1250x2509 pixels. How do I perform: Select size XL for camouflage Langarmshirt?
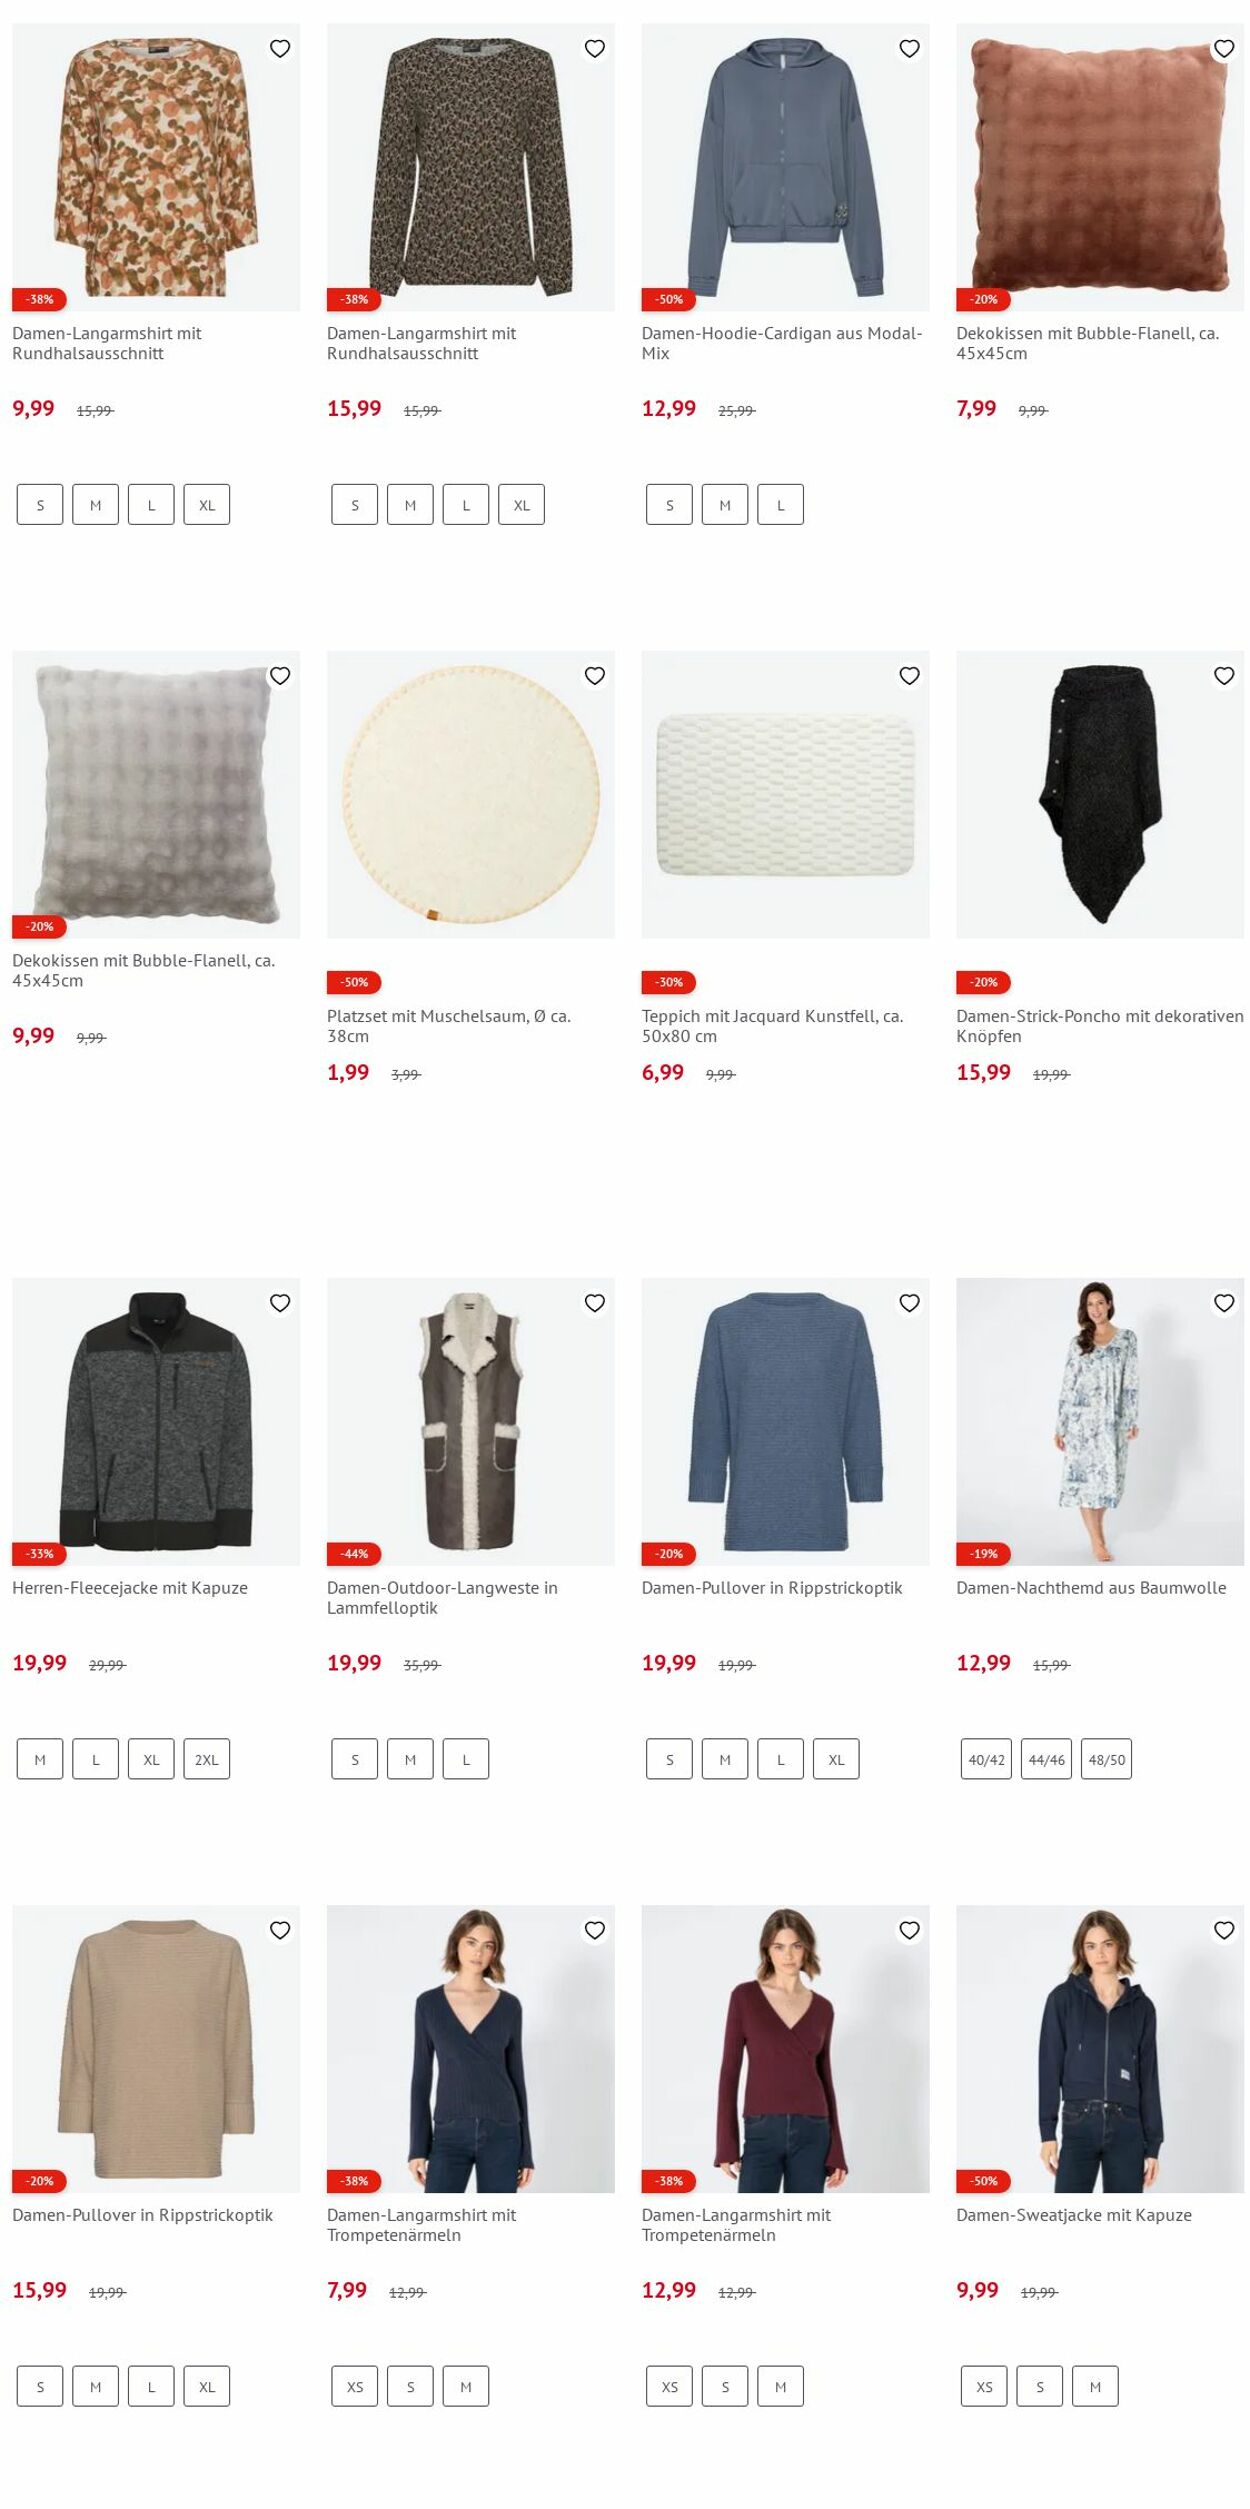click(x=207, y=505)
